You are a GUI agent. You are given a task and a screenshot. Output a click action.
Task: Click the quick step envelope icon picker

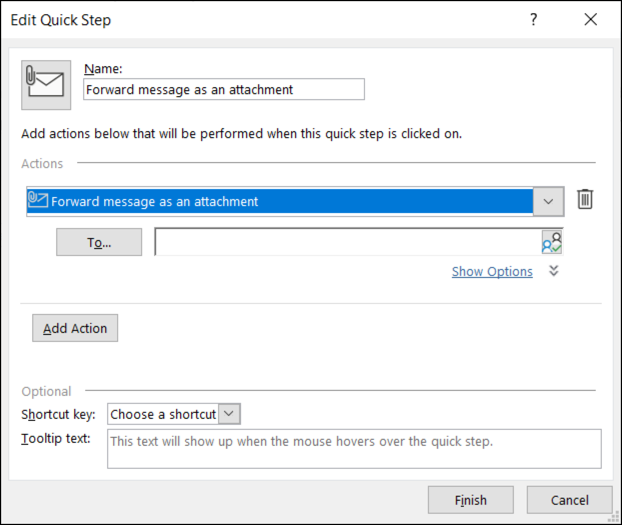click(x=46, y=85)
